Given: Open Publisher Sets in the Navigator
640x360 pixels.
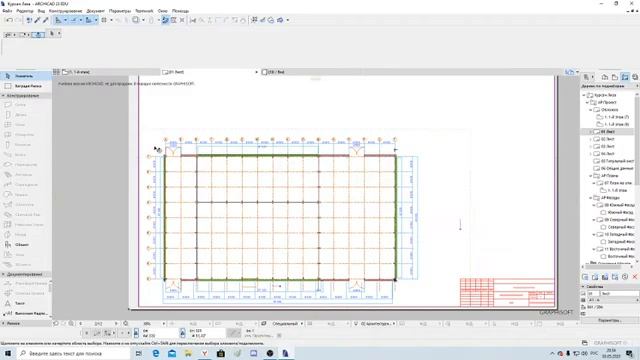Looking at the screenshot, I should pyautogui.click(x=635, y=77).
